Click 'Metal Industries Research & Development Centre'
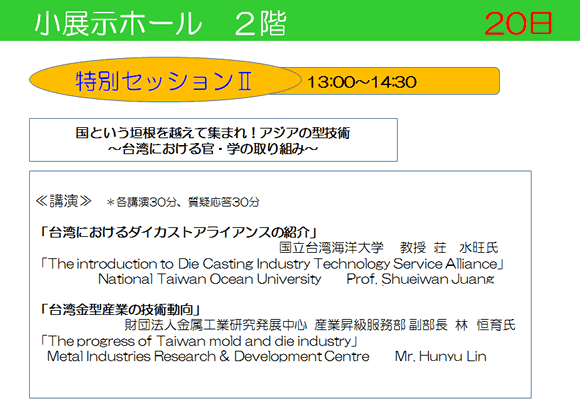Viewport: 580px width, 411px height. coord(208,356)
